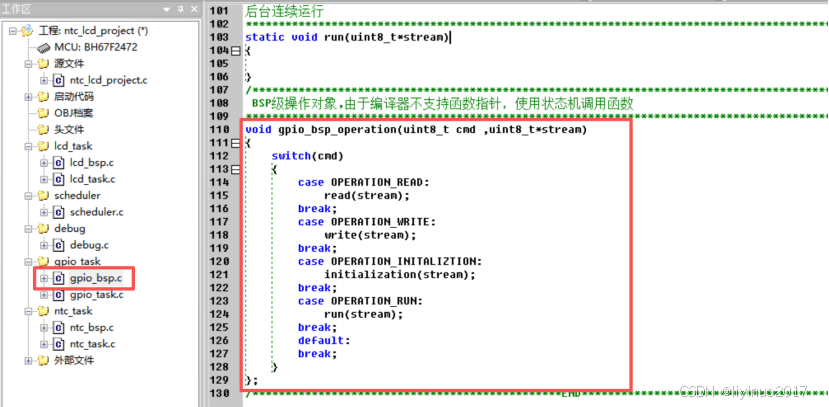
Task: Select the OBJ档案 tree label
Action: click(73, 113)
